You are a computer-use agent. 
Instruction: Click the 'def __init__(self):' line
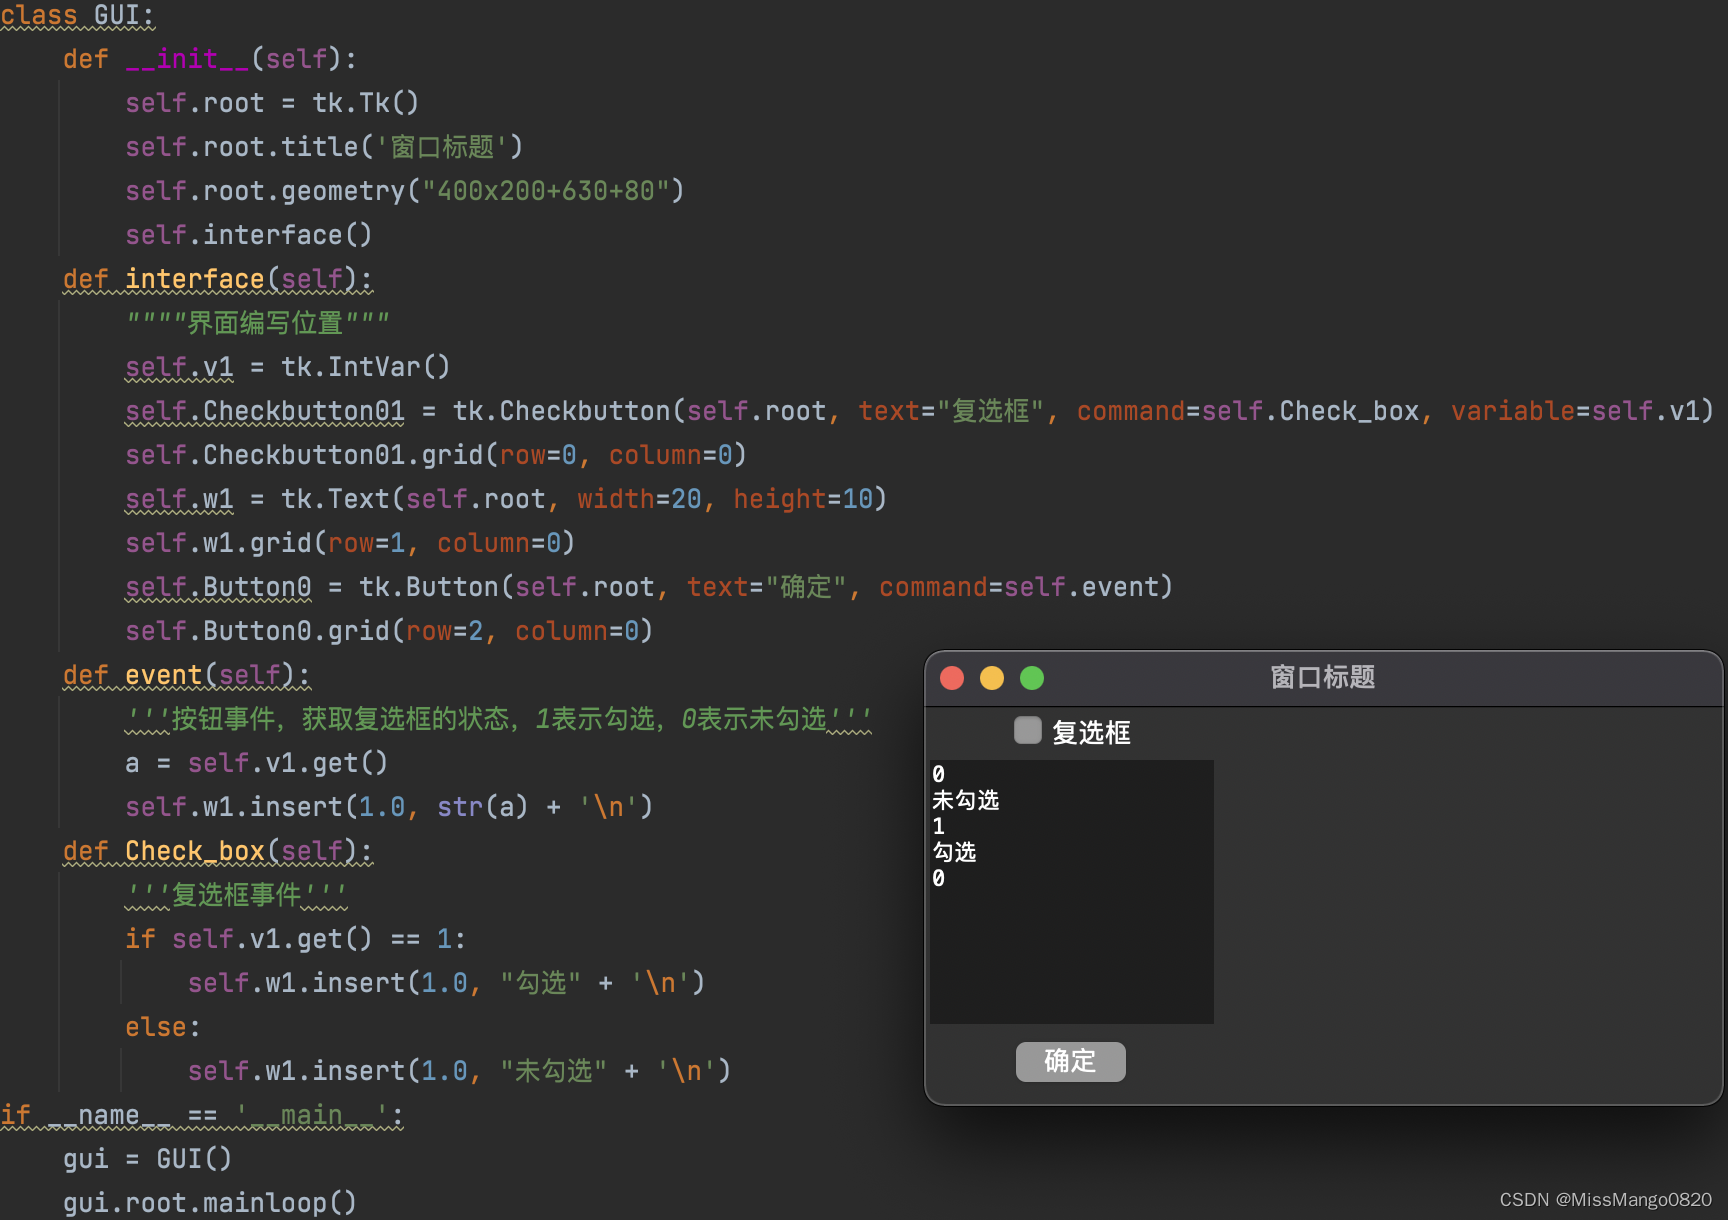pos(209,59)
